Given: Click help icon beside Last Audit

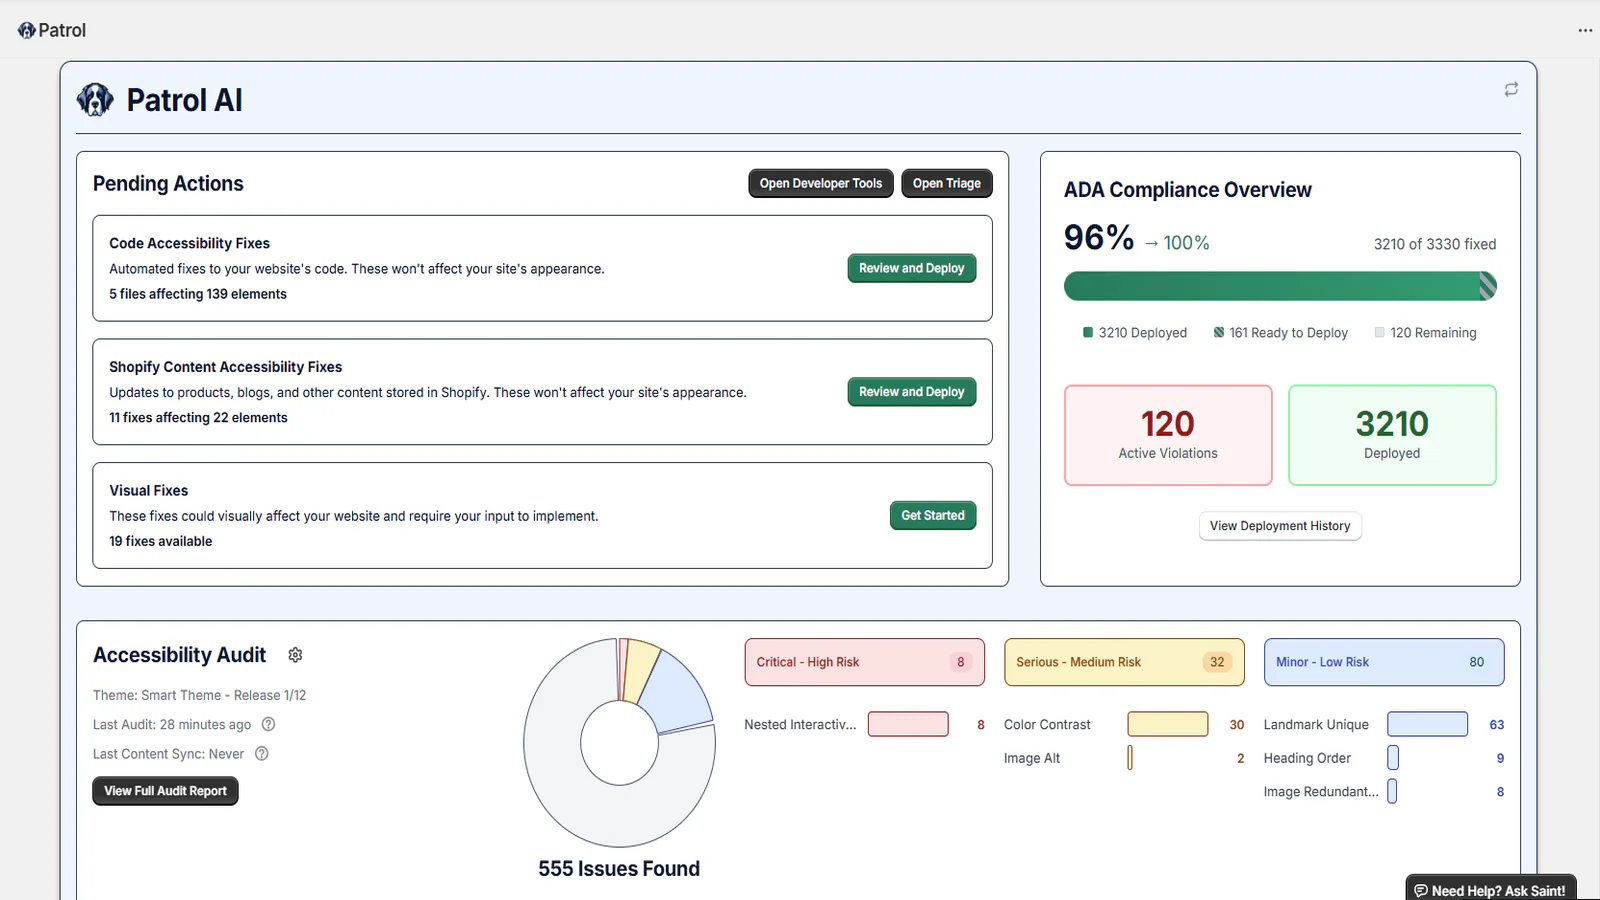Looking at the screenshot, I should coord(268,724).
